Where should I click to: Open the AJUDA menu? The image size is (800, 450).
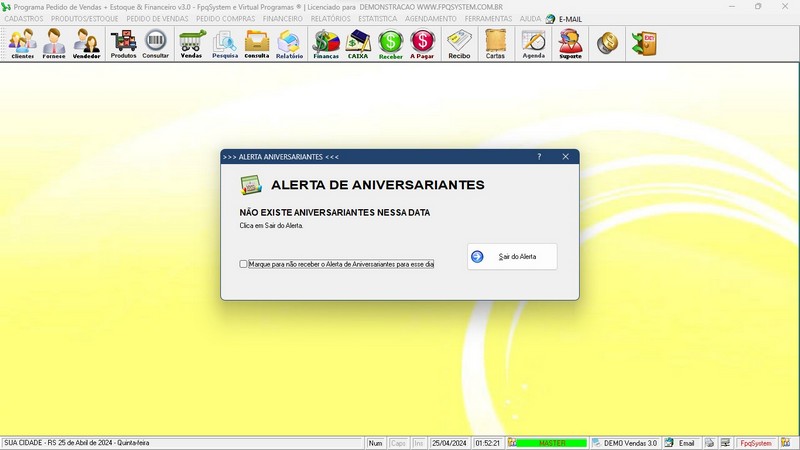pos(530,19)
